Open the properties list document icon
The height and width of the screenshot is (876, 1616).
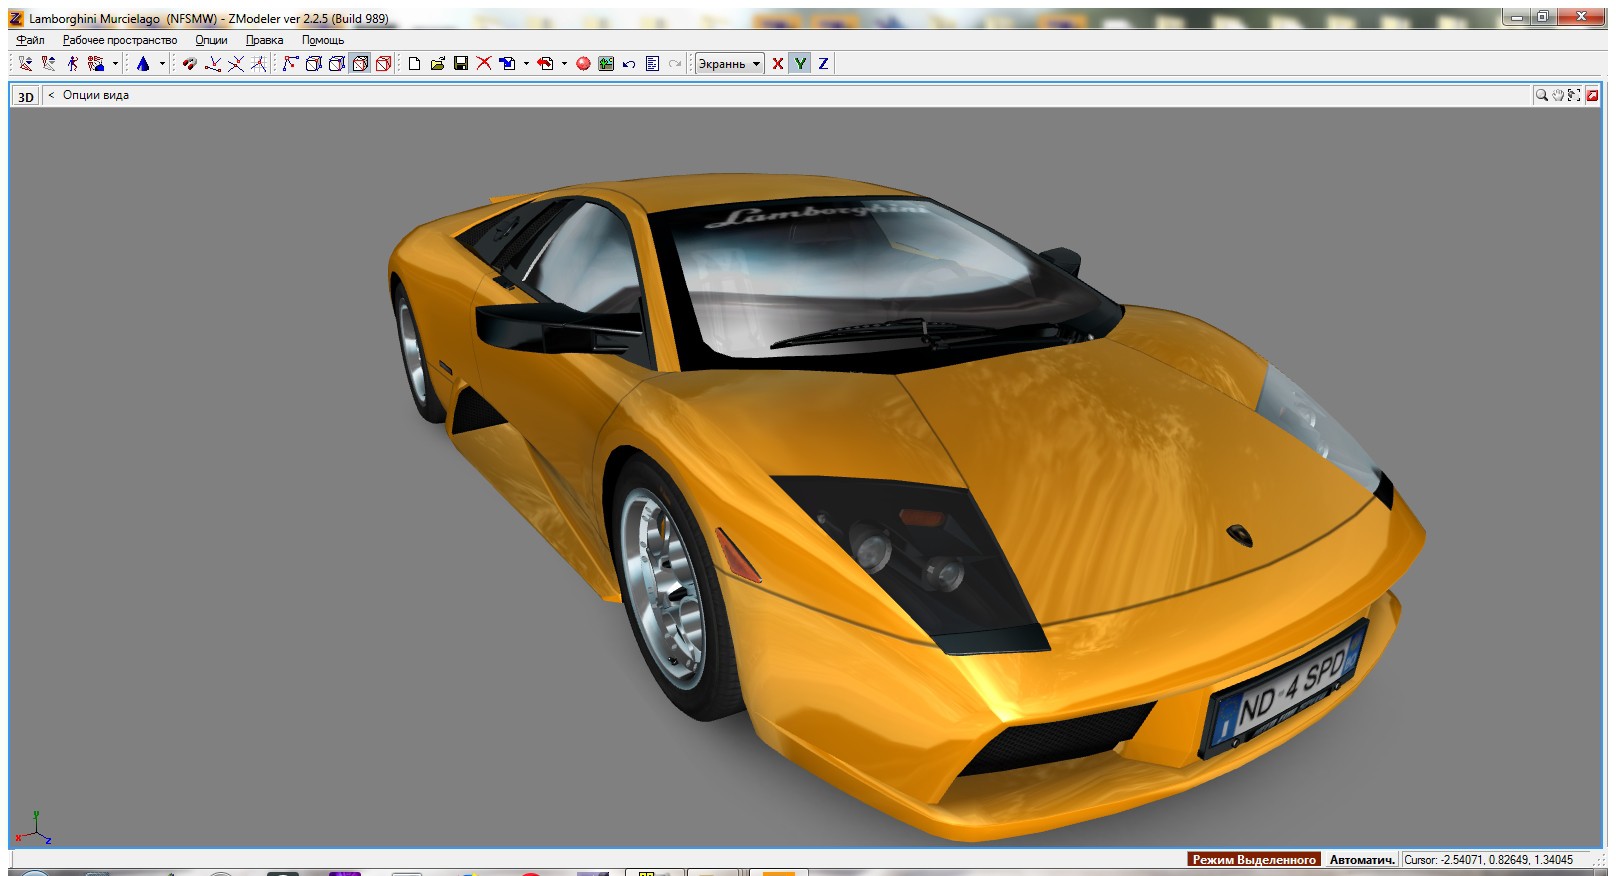coord(652,63)
